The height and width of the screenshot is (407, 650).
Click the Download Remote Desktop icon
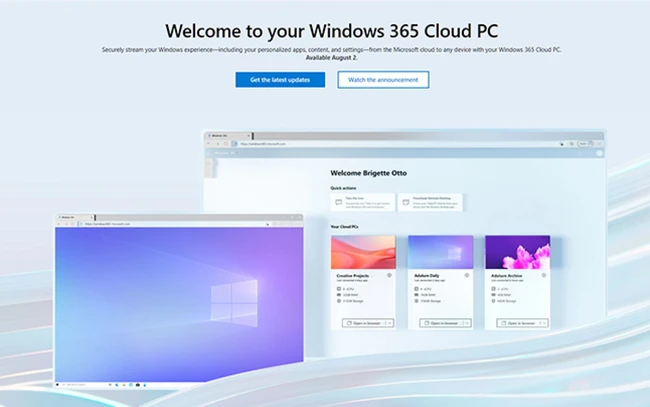(x=406, y=202)
